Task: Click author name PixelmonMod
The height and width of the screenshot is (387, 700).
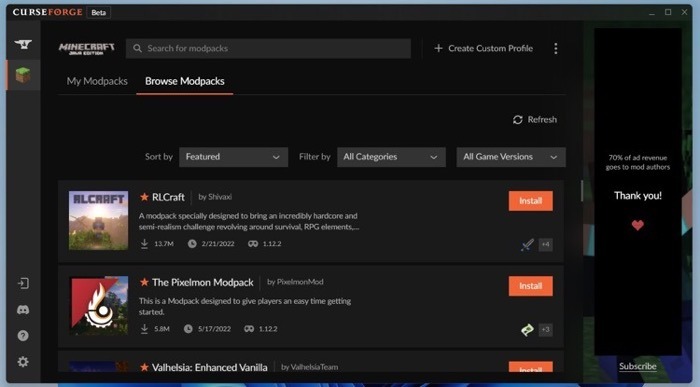Action: point(300,282)
